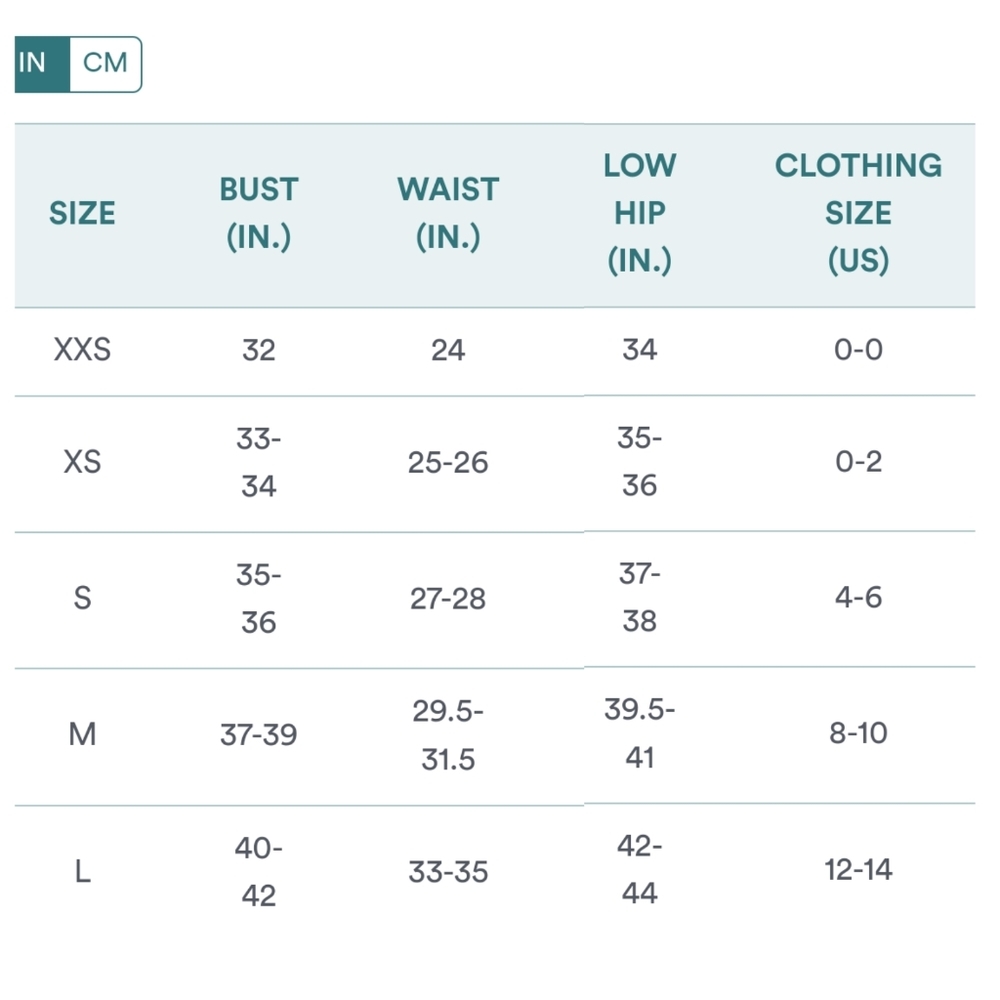1000x1000 pixels.
Task: Click the WAIST (IN.) column header
Action: click(448, 213)
